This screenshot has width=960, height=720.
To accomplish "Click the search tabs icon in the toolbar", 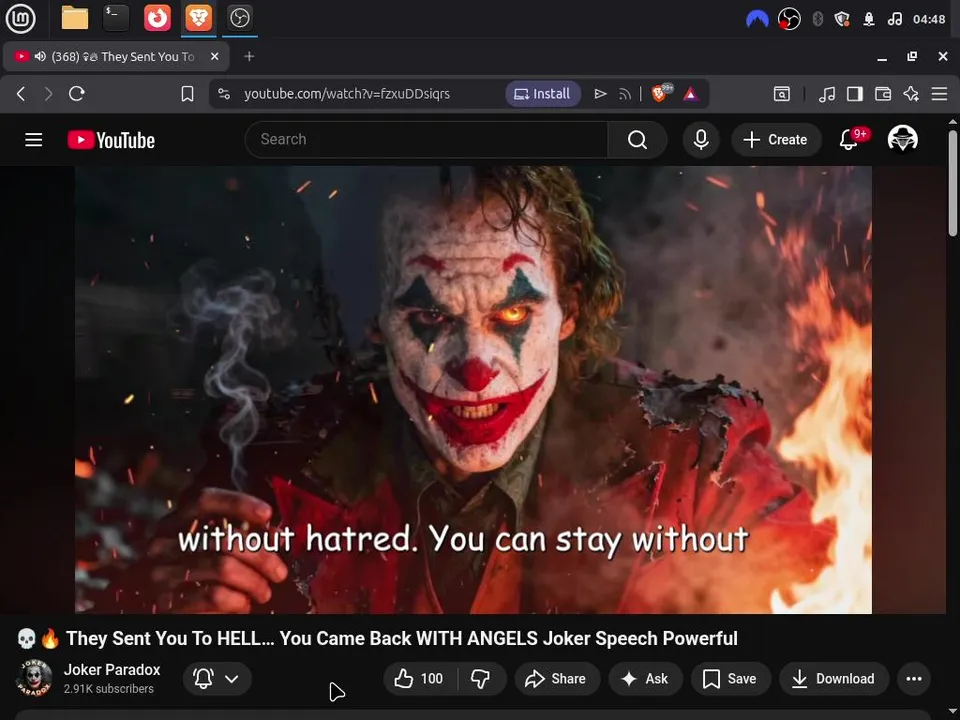I will pos(782,94).
